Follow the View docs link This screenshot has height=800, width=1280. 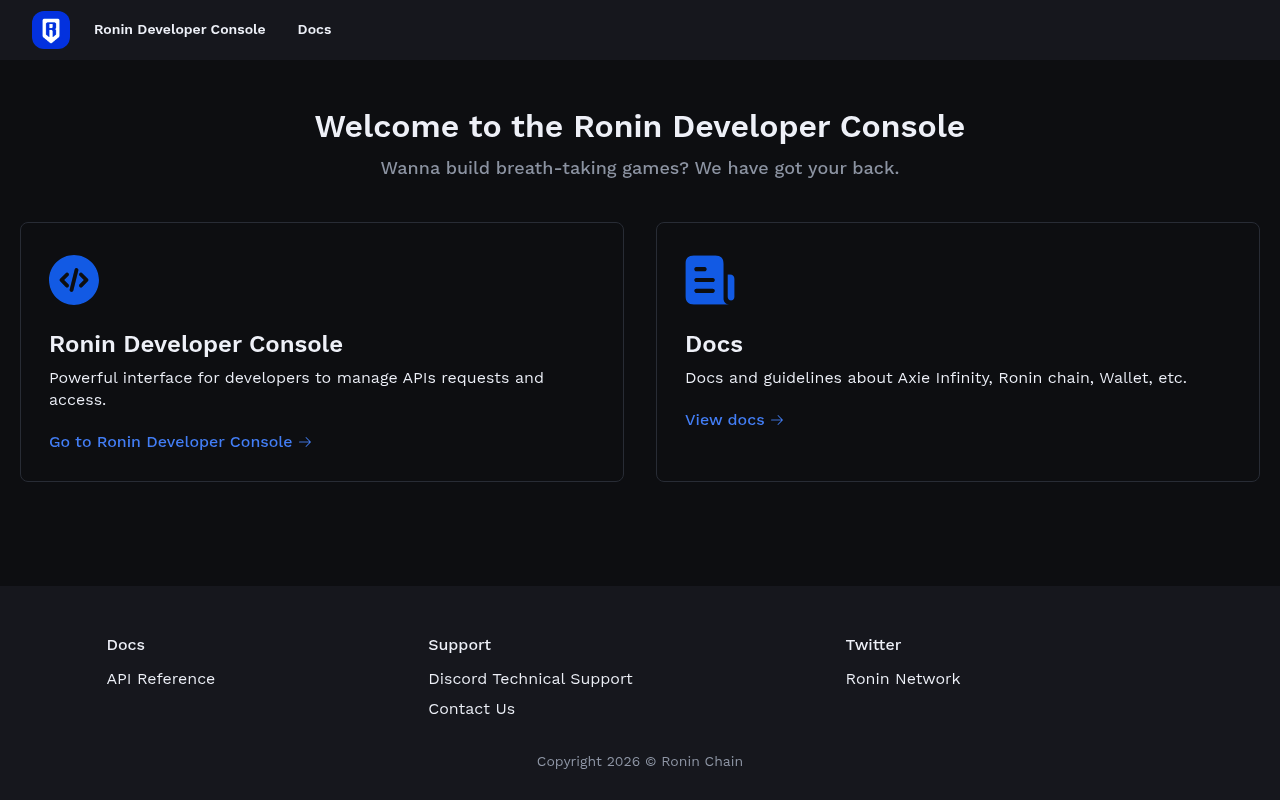tap(735, 420)
